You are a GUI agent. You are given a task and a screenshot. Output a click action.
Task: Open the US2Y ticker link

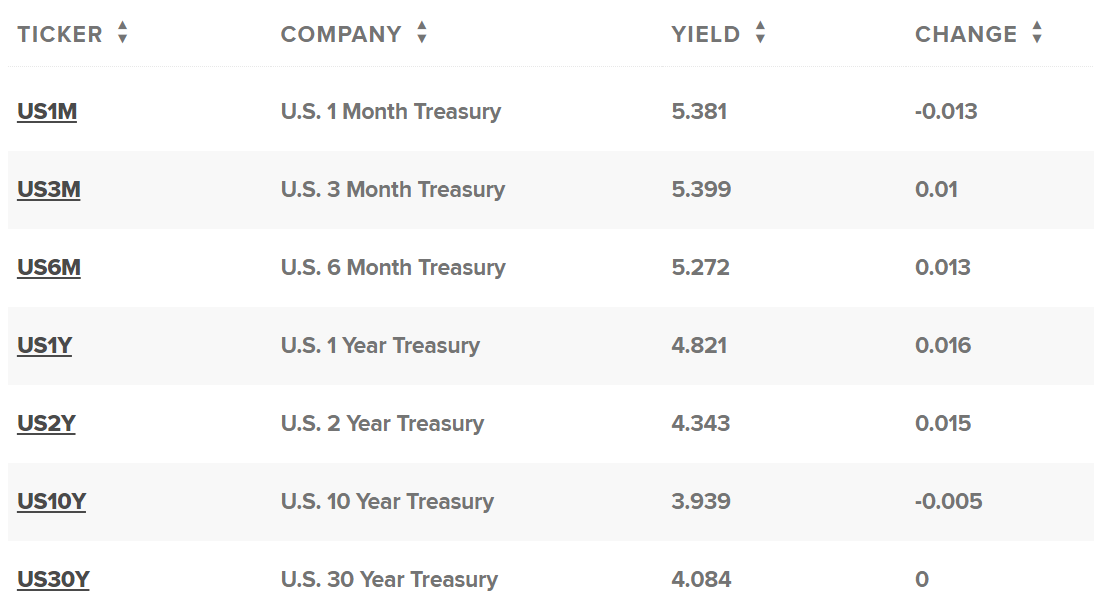46,424
